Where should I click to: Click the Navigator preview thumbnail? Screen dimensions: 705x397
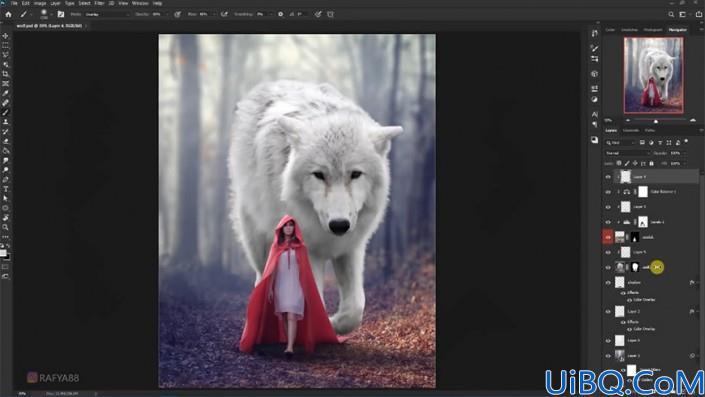point(653,75)
